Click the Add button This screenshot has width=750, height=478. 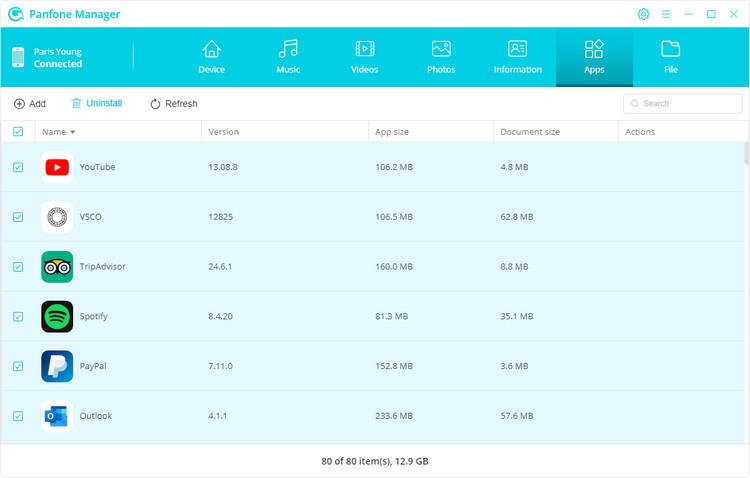click(x=30, y=103)
